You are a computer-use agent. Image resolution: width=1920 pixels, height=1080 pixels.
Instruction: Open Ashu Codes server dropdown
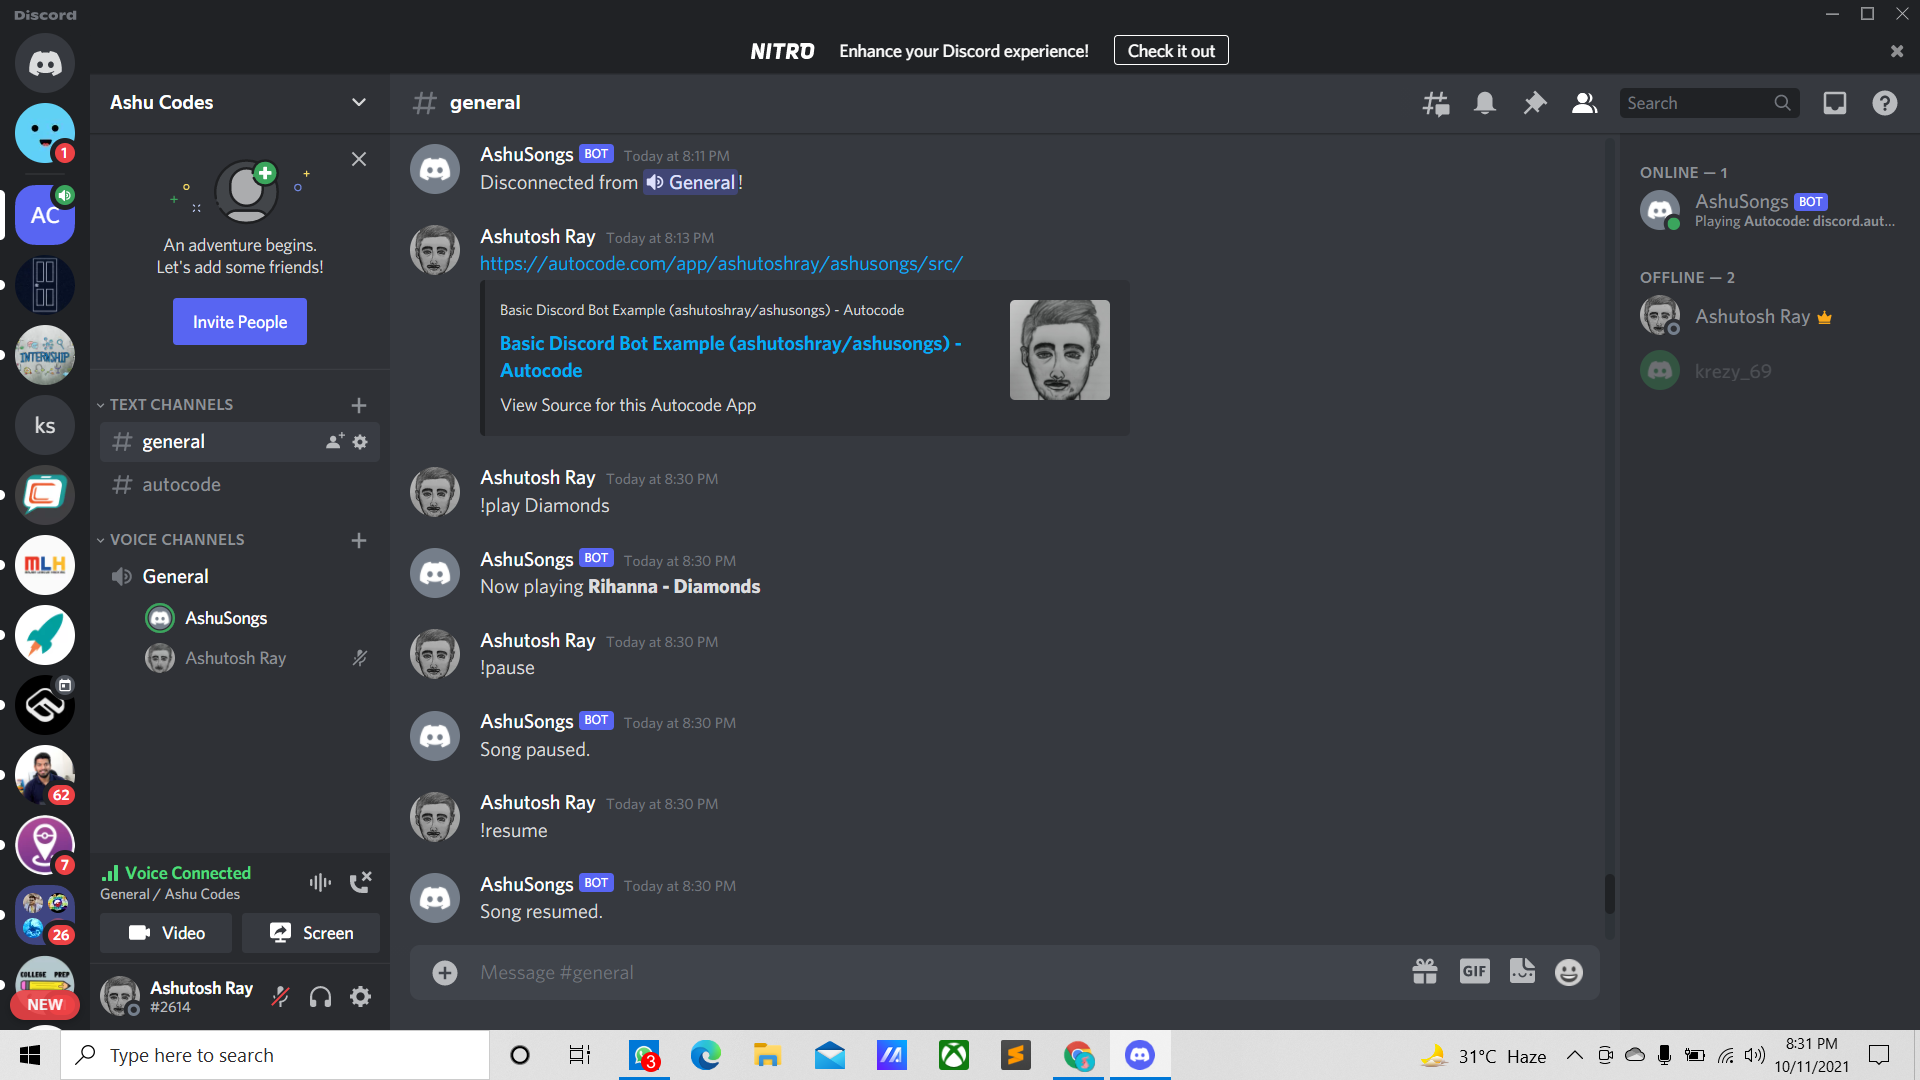coord(358,102)
